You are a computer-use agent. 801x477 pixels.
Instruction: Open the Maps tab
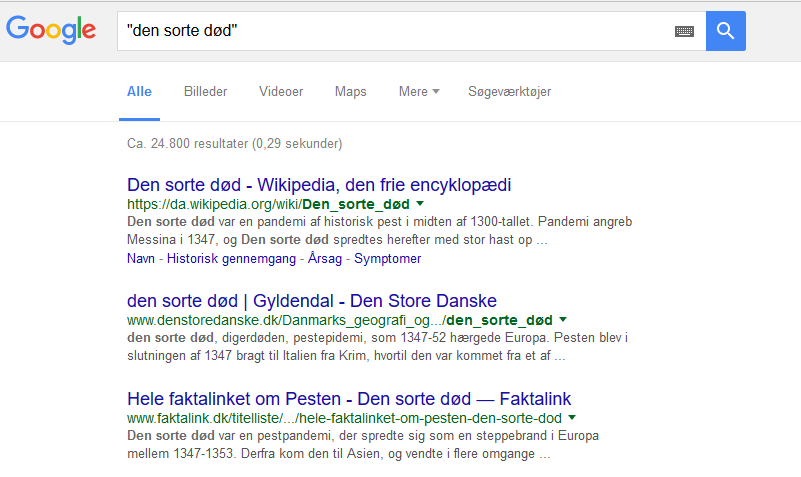tap(350, 91)
